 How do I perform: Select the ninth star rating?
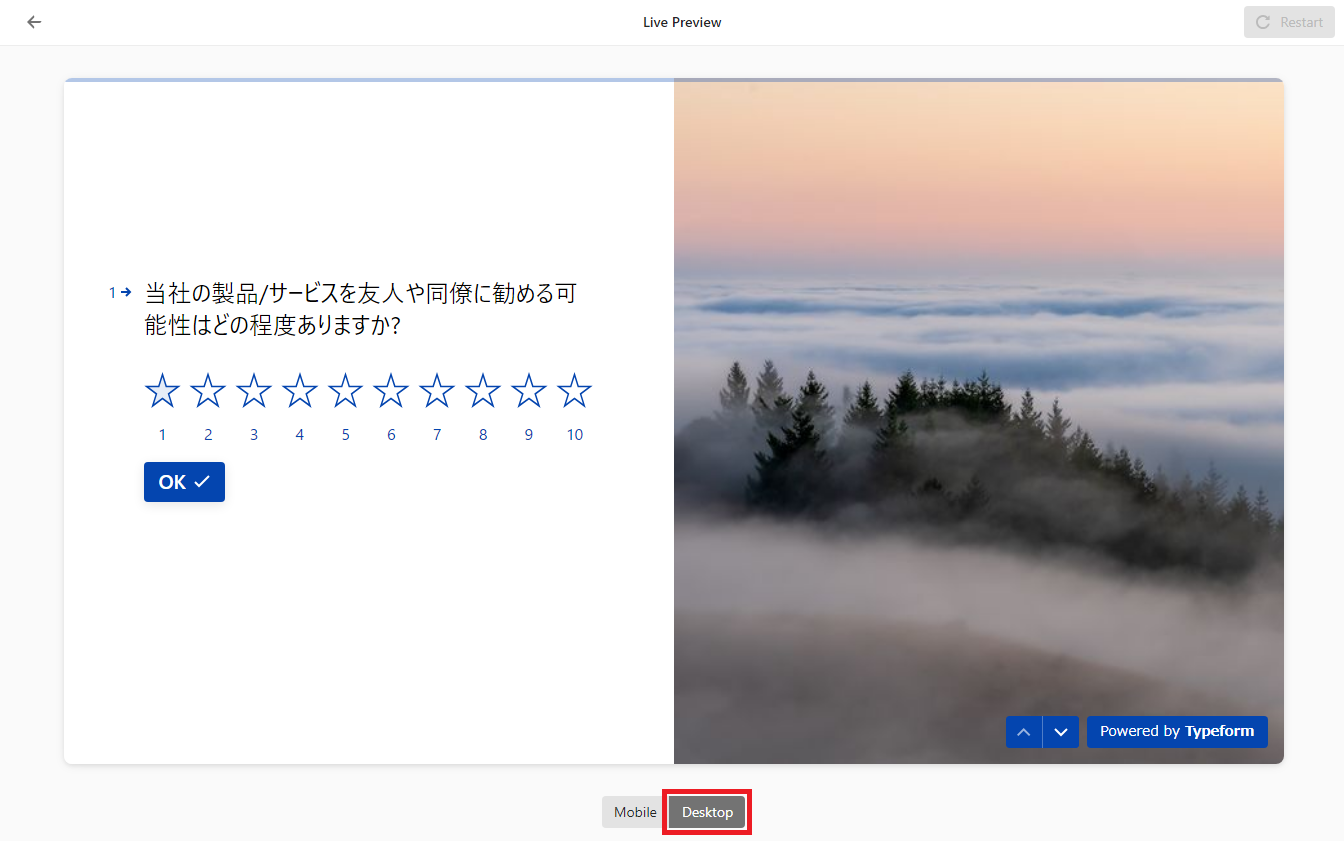coord(529,391)
